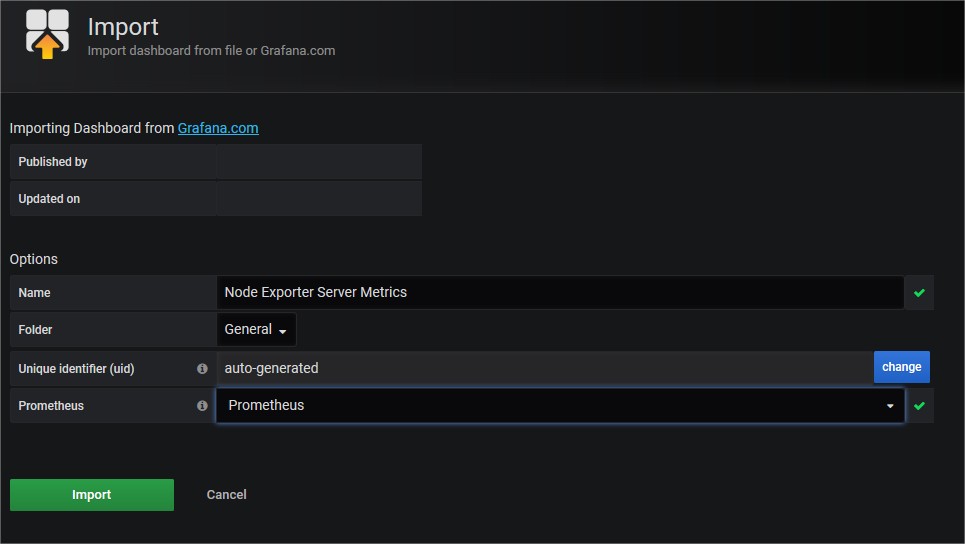This screenshot has height=544, width=965.
Task: Click the auto-generated uid field
Action: (545, 368)
